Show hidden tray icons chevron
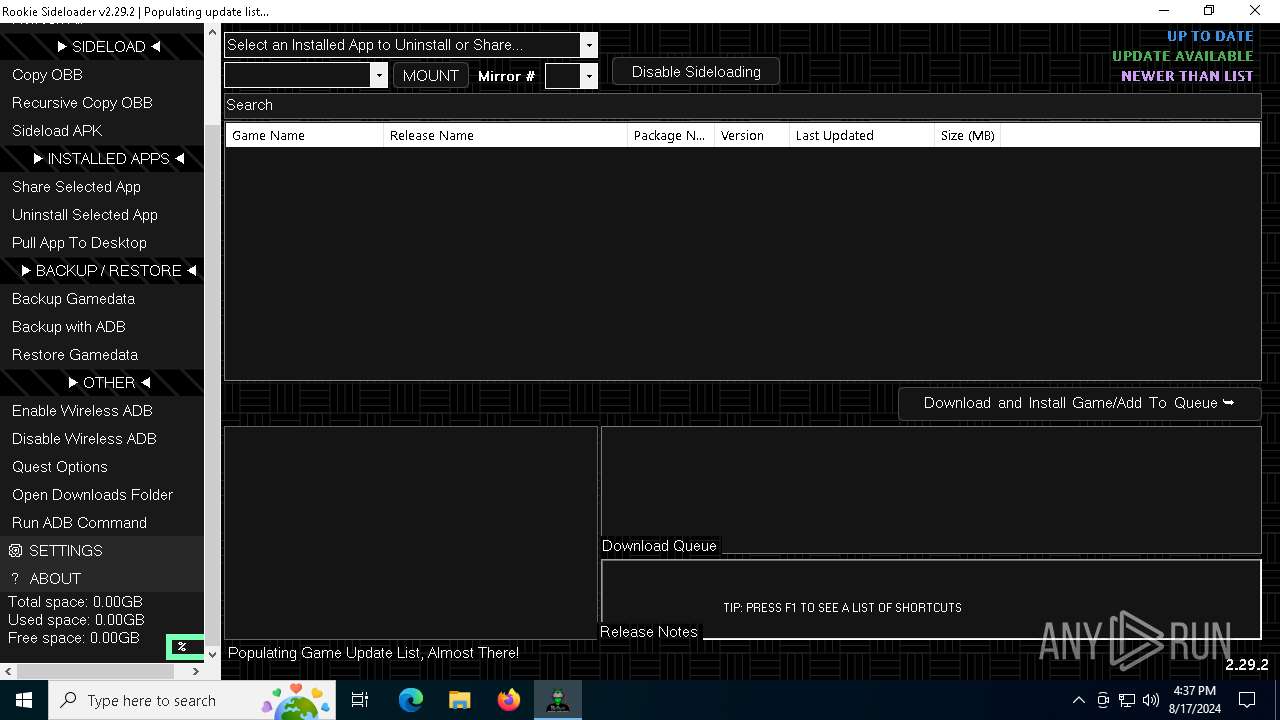1280x720 pixels. pos(1078,700)
